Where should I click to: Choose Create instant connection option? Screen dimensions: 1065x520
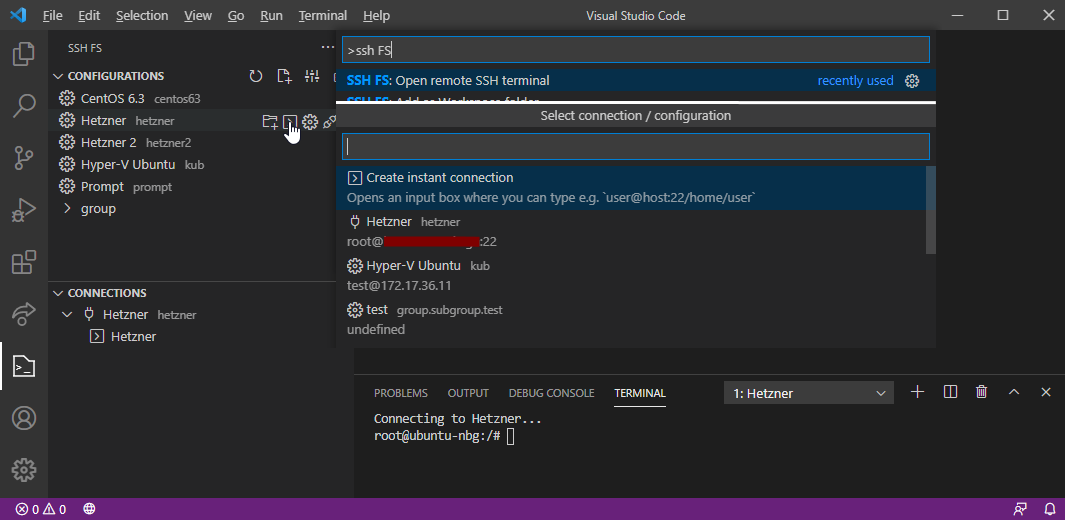(x=632, y=188)
